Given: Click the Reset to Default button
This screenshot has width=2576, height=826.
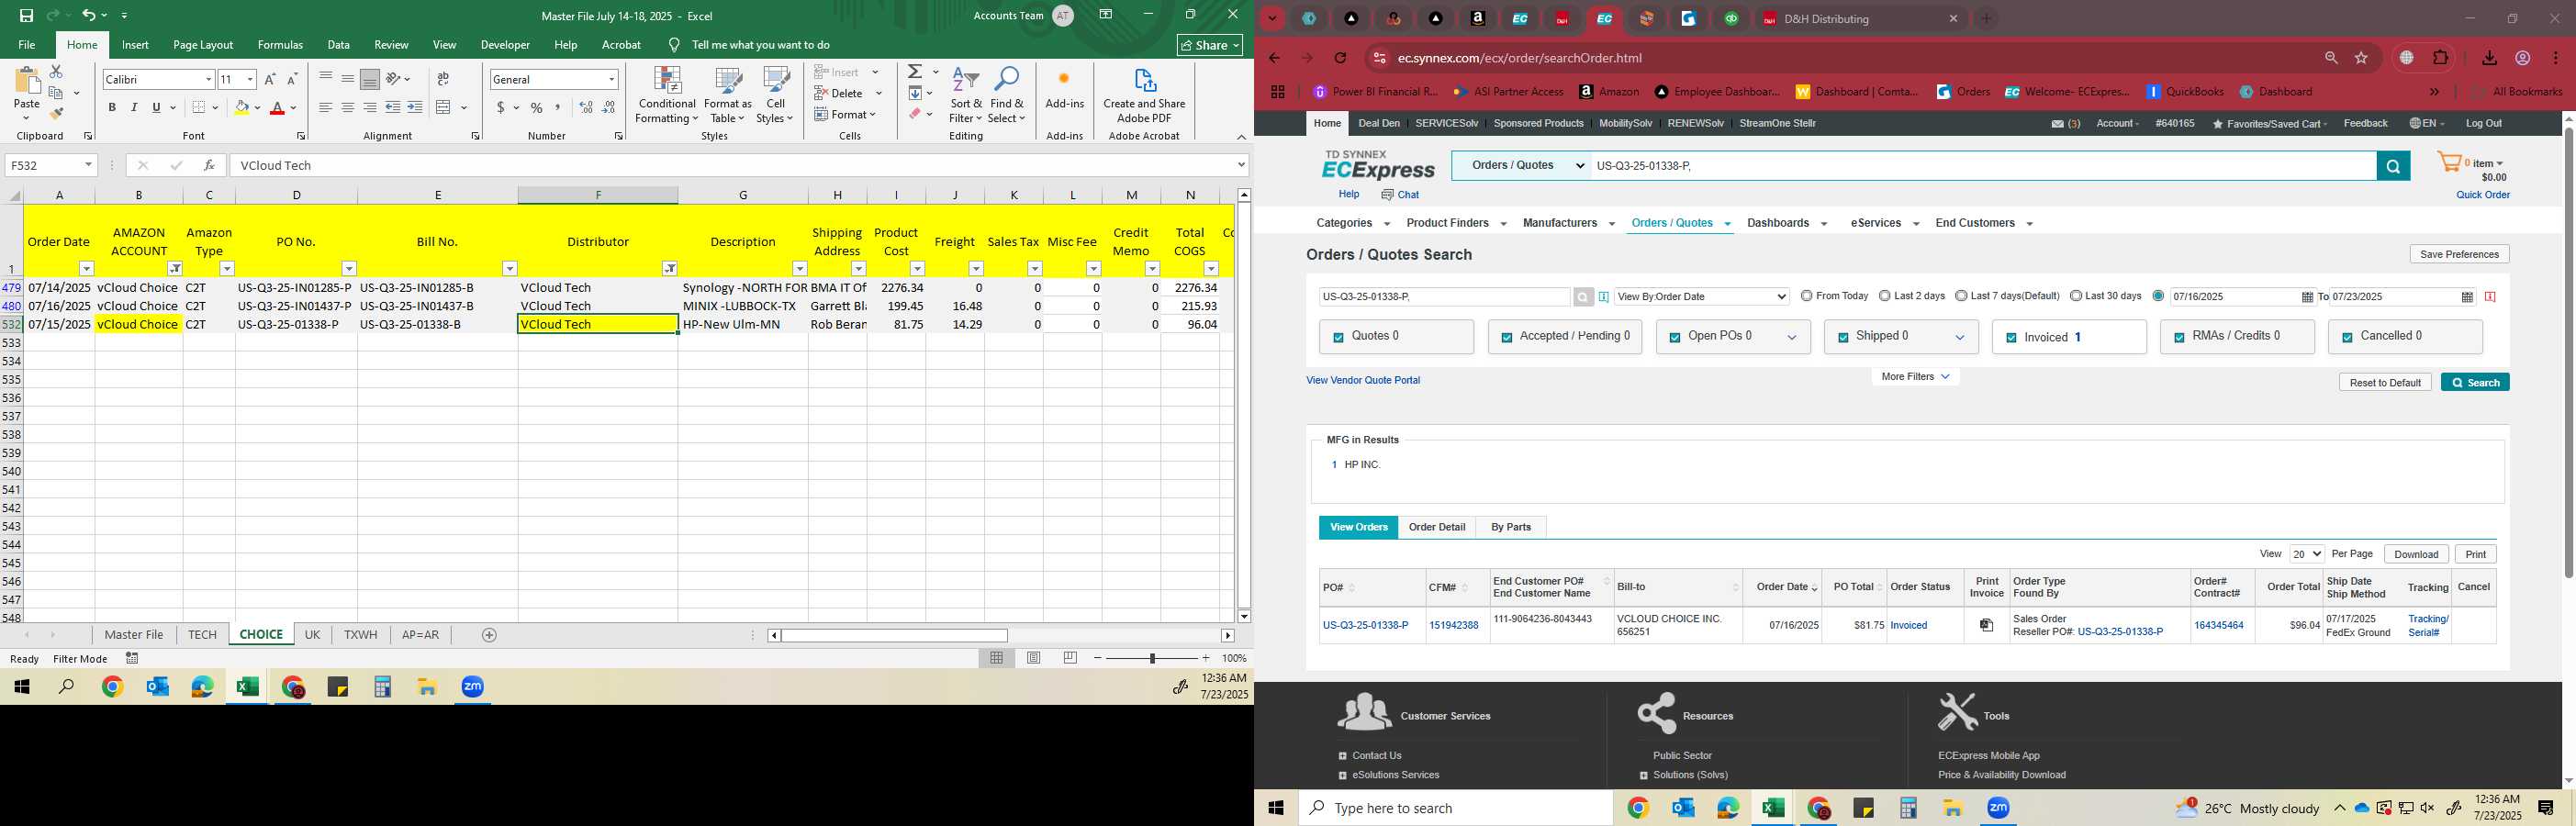Looking at the screenshot, I should (2385, 382).
